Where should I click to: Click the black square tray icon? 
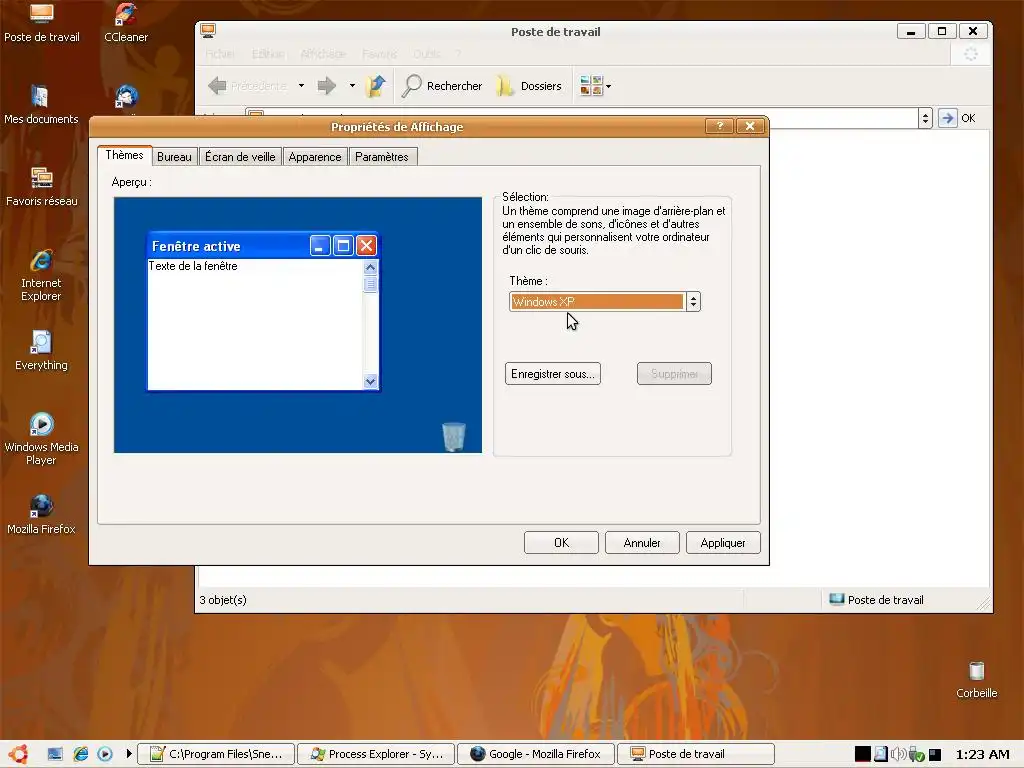(x=863, y=754)
